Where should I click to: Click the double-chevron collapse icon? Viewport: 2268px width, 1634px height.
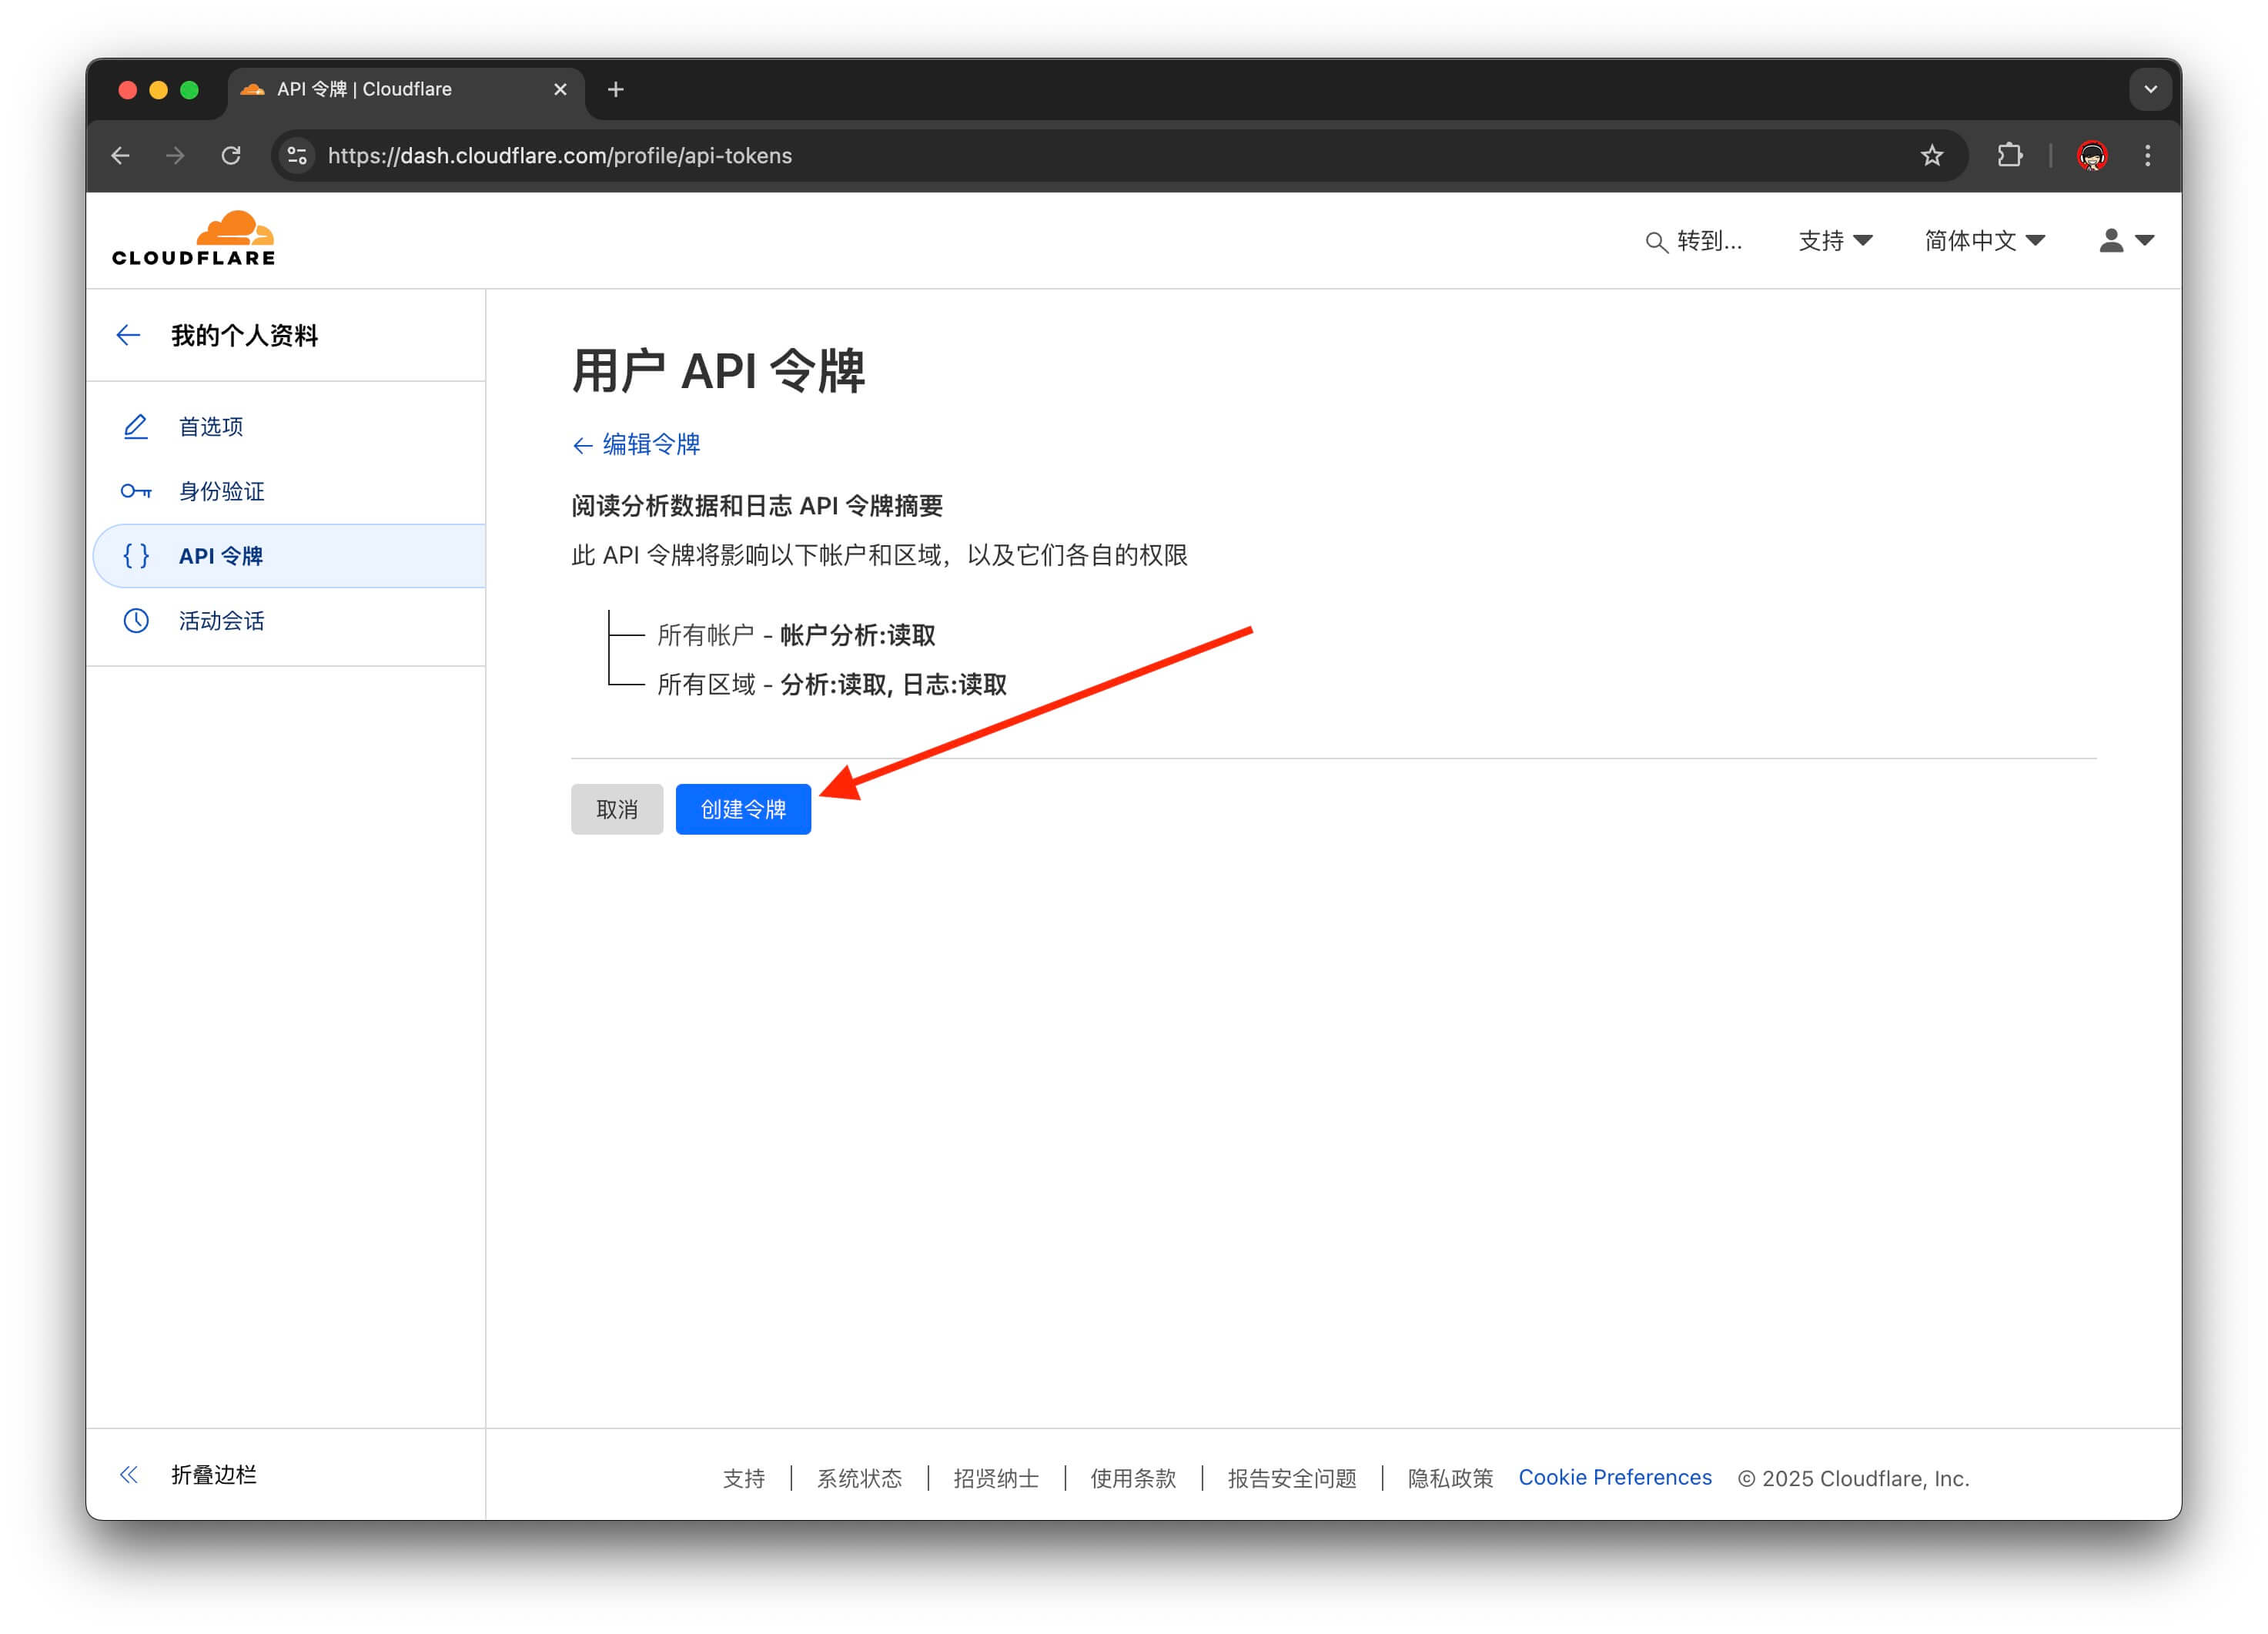click(129, 1475)
